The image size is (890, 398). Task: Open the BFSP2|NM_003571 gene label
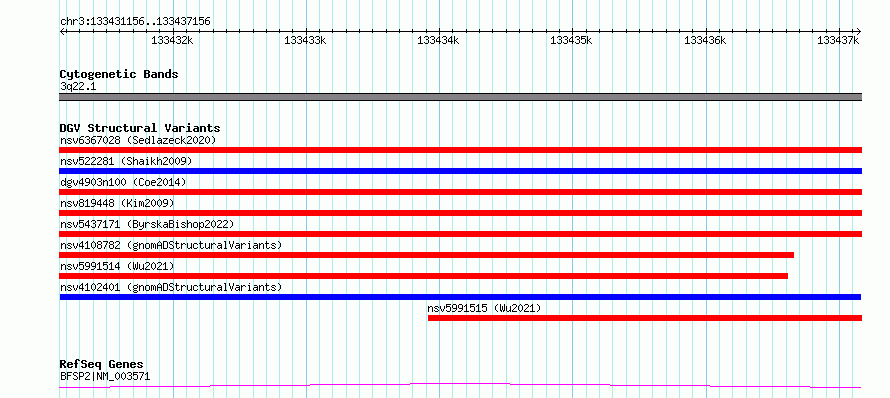click(105, 376)
